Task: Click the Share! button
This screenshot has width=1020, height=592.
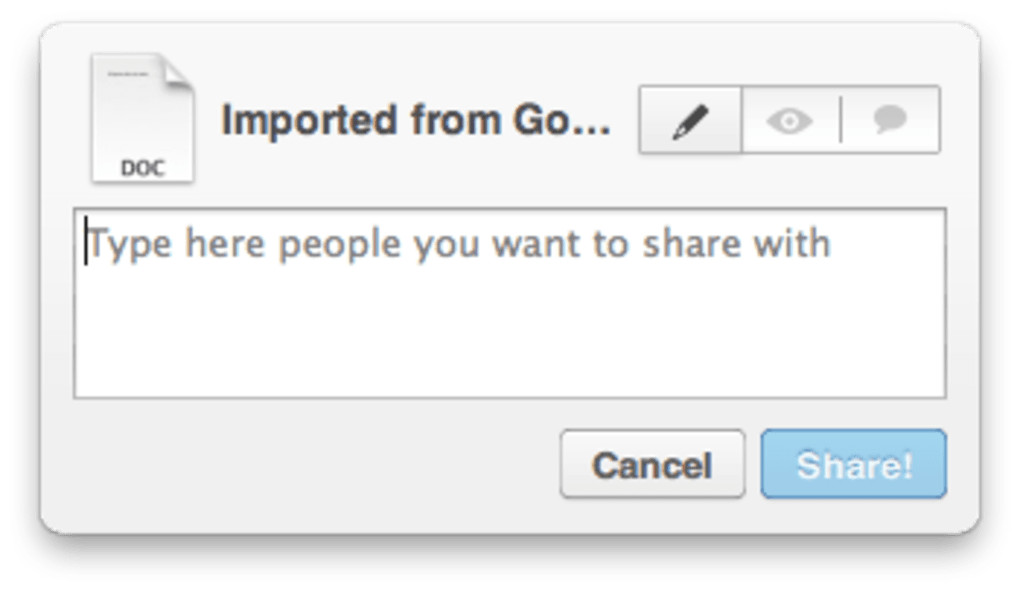Action: 853,464
